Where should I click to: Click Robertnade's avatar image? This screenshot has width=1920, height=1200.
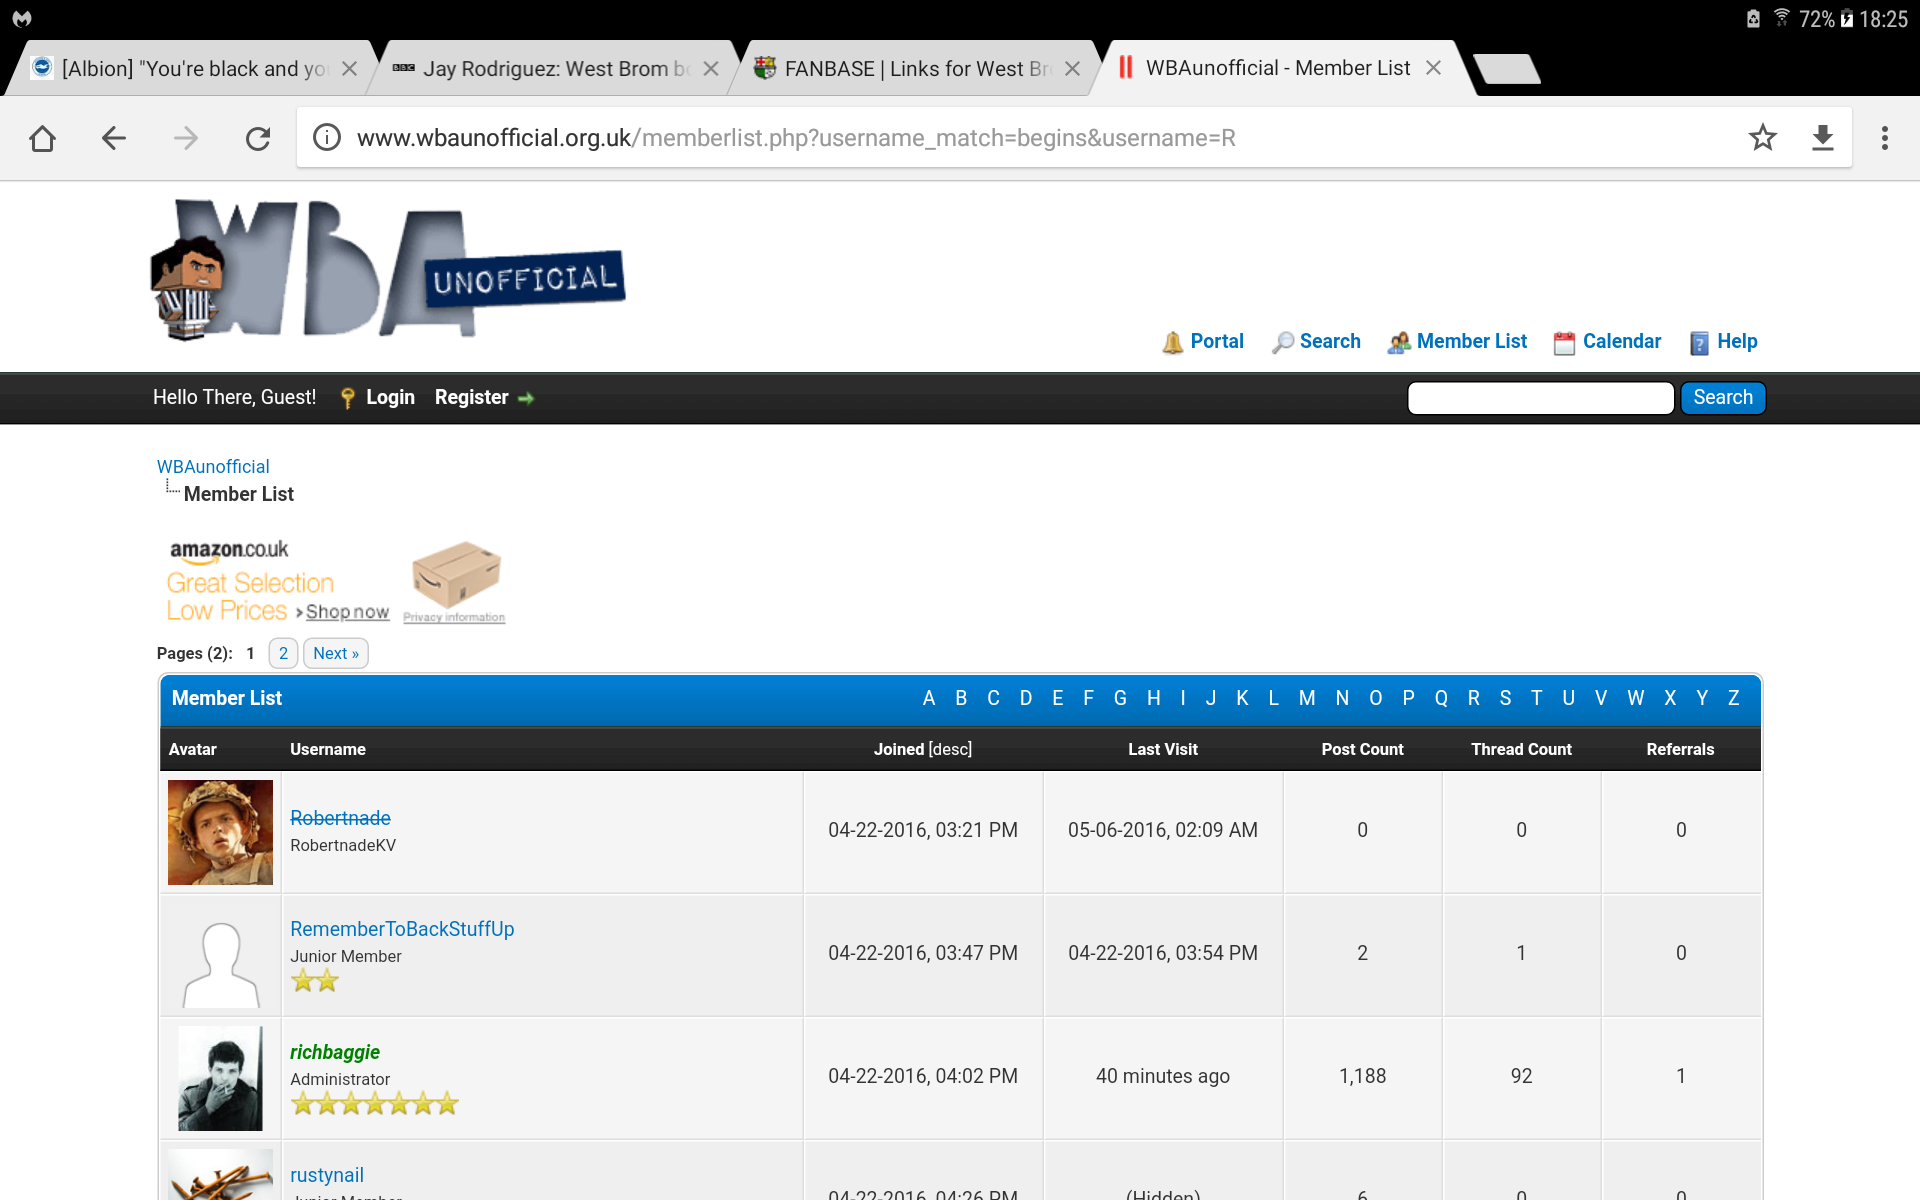(x=220, y=832)
